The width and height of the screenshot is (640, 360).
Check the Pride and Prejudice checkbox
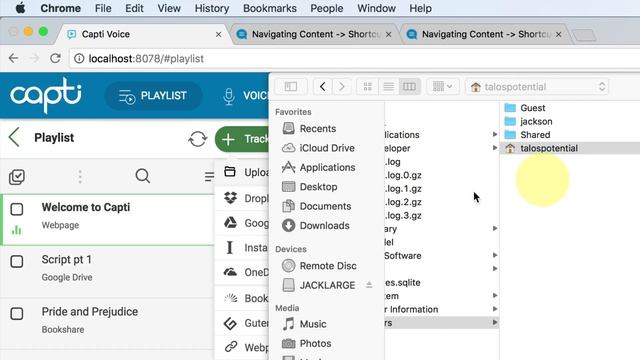17,313
